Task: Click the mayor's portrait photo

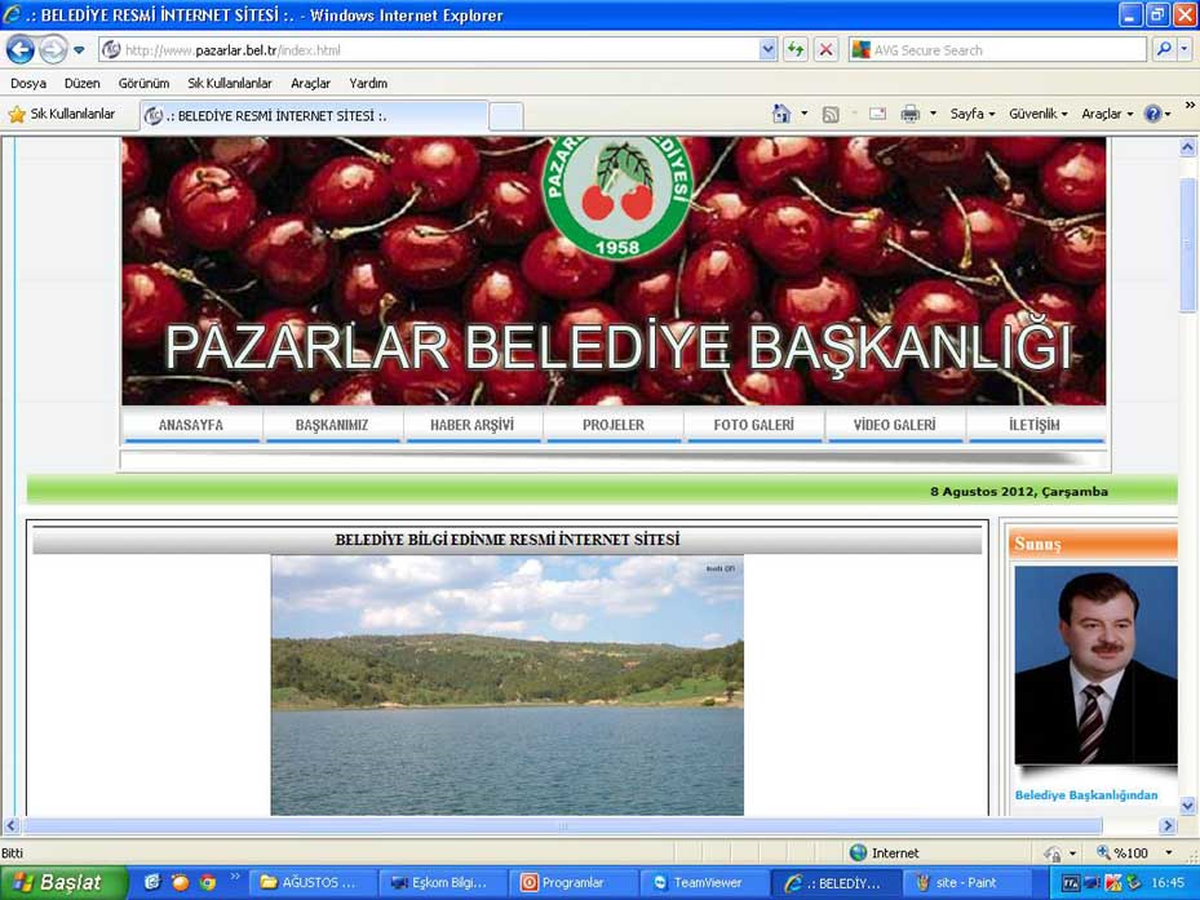Action: tap(1095, 665)
